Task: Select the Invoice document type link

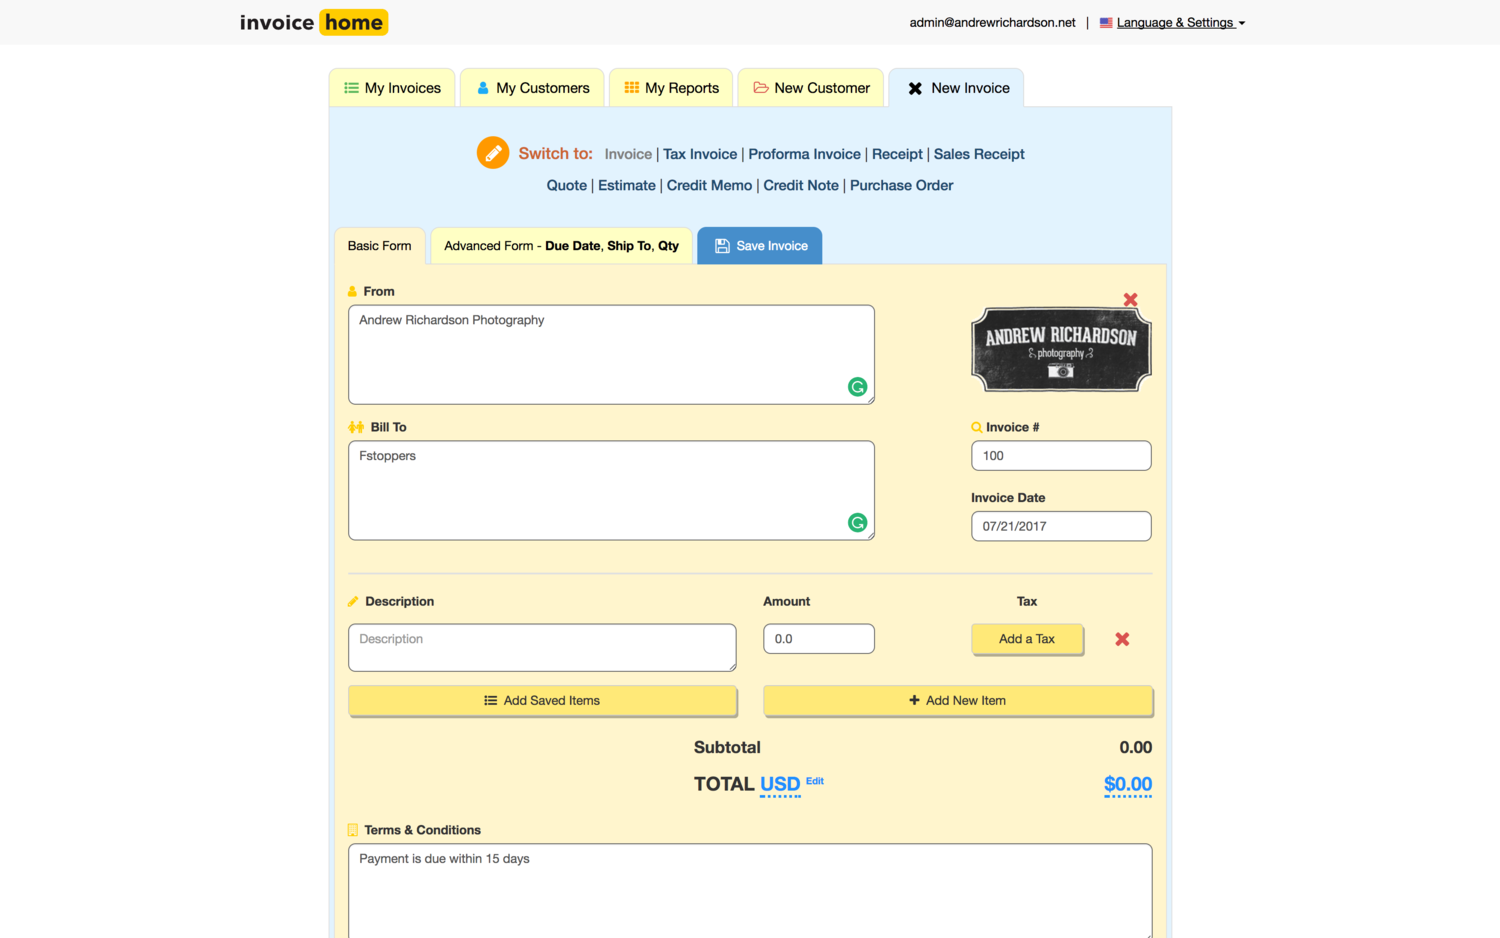Action: click(x=628, y=154)
